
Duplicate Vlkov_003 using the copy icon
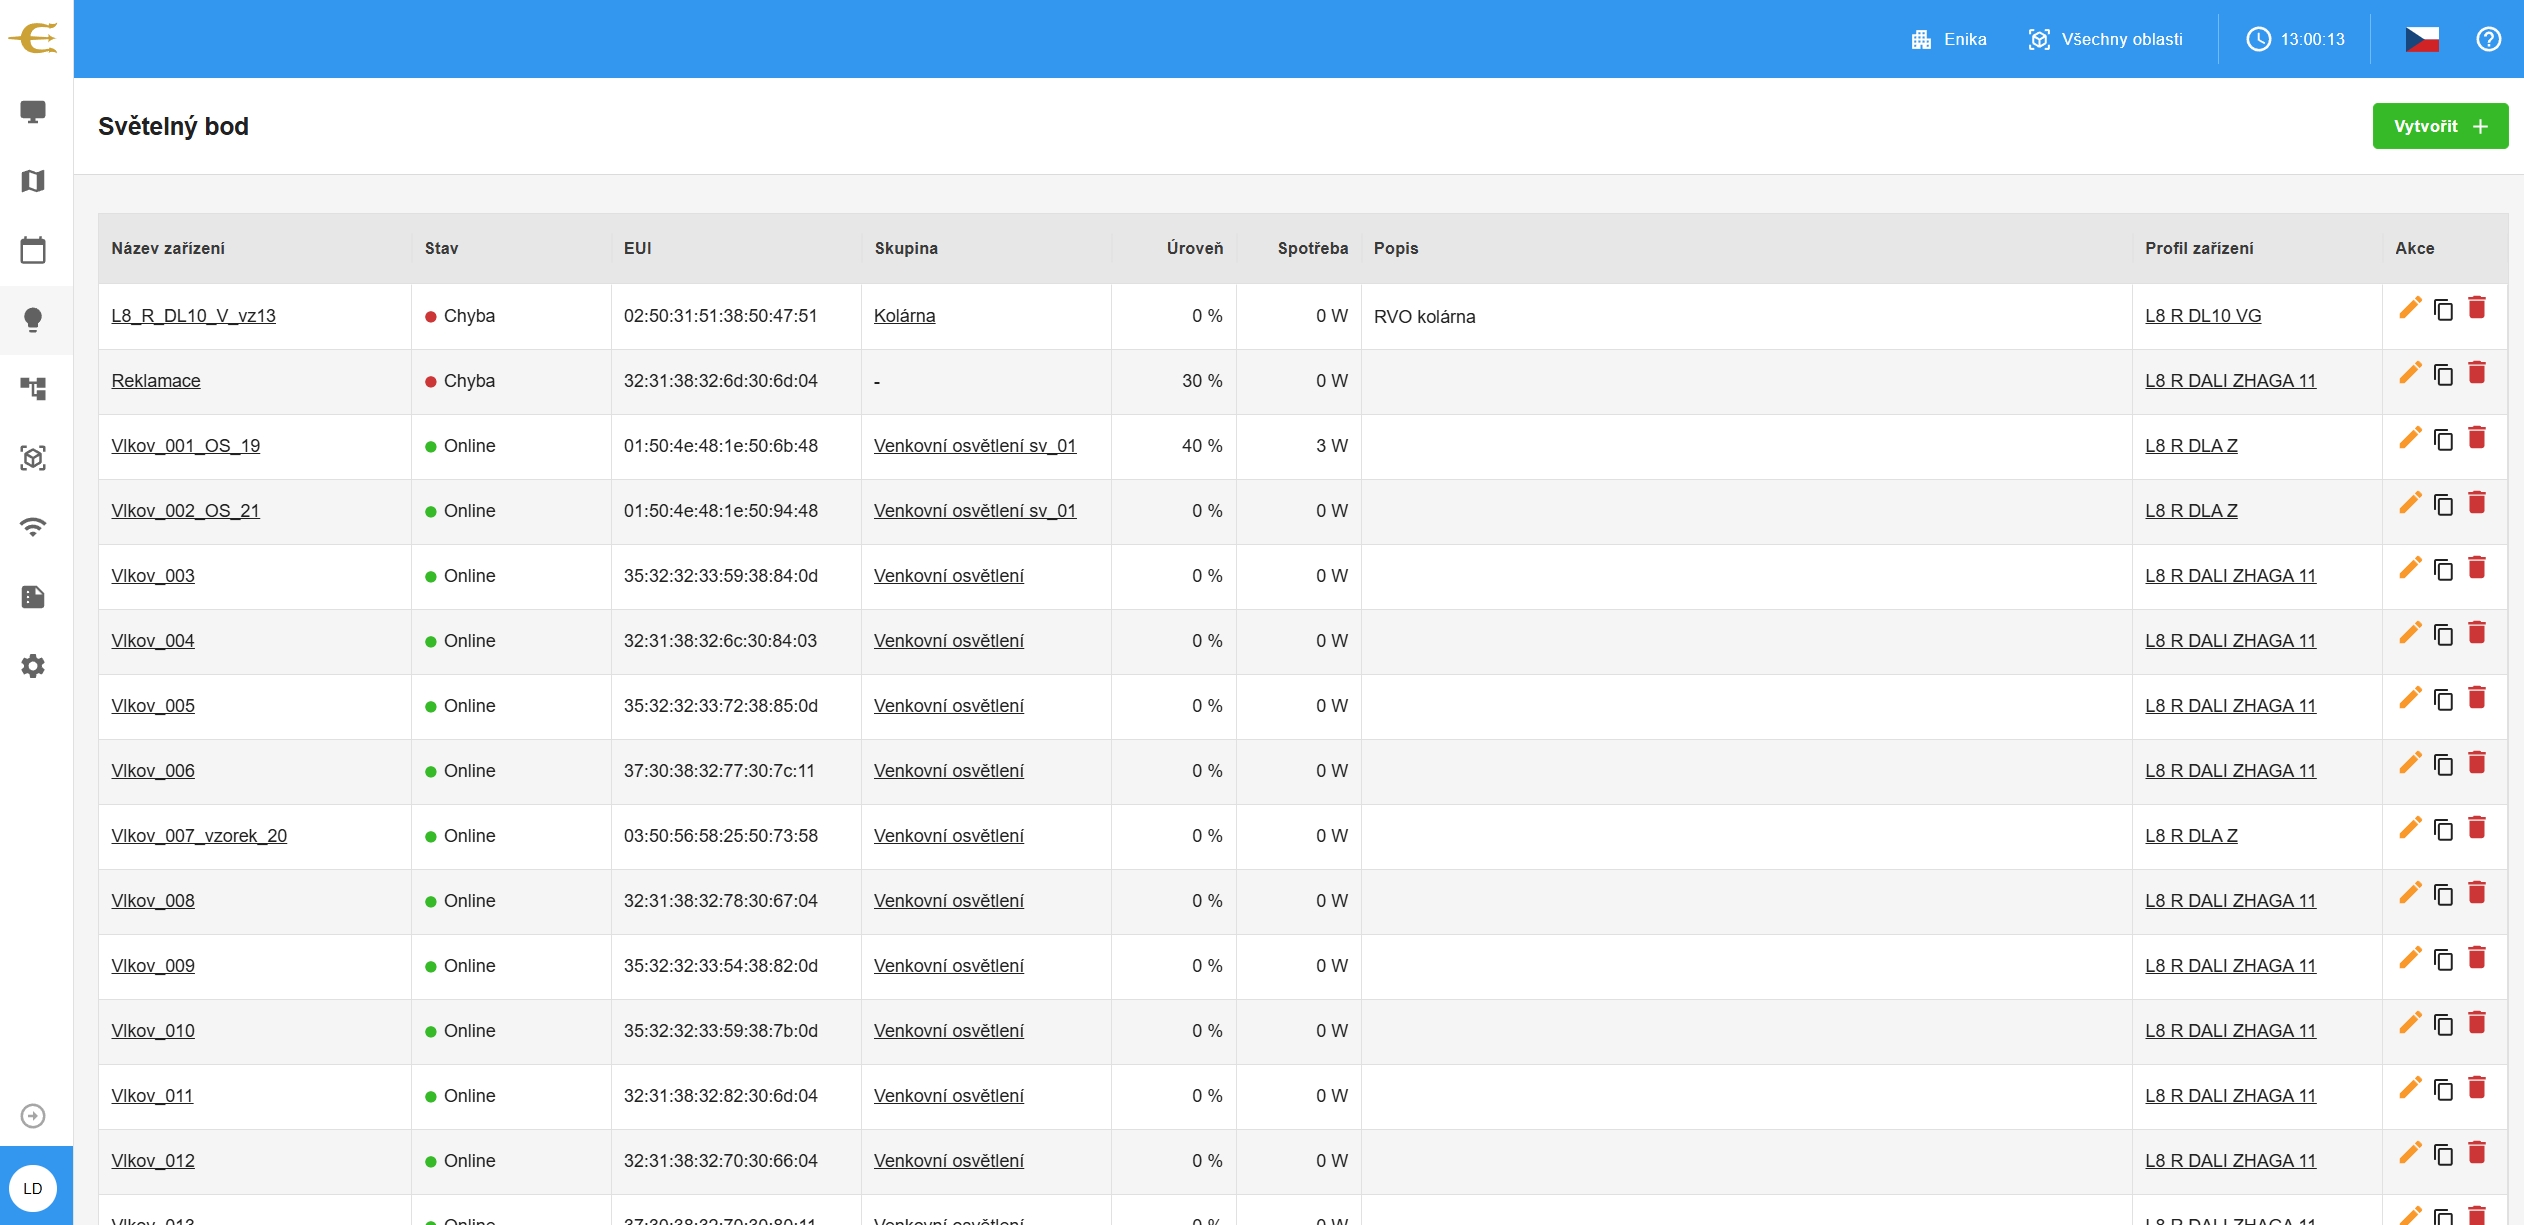point(2443,569)
